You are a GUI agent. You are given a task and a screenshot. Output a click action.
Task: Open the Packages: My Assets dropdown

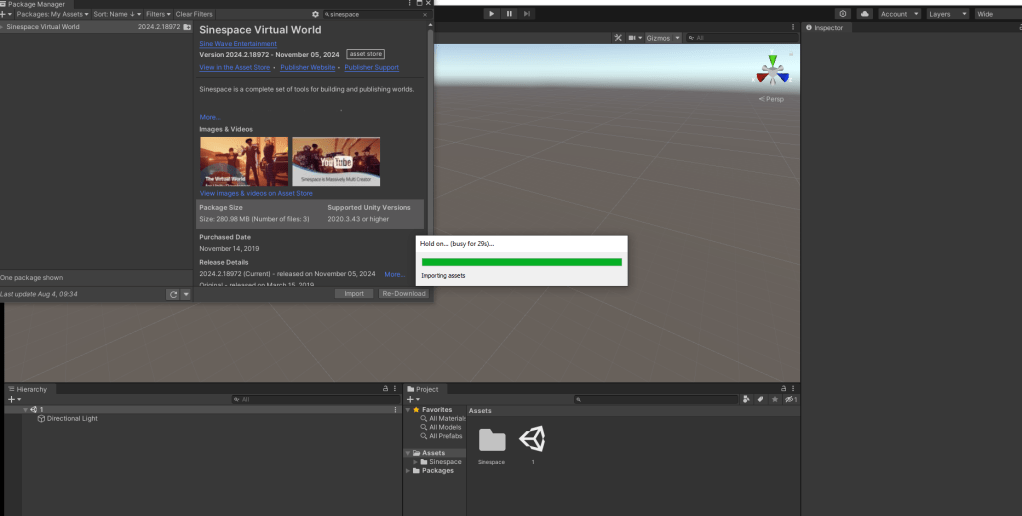(x=51, y=14)
